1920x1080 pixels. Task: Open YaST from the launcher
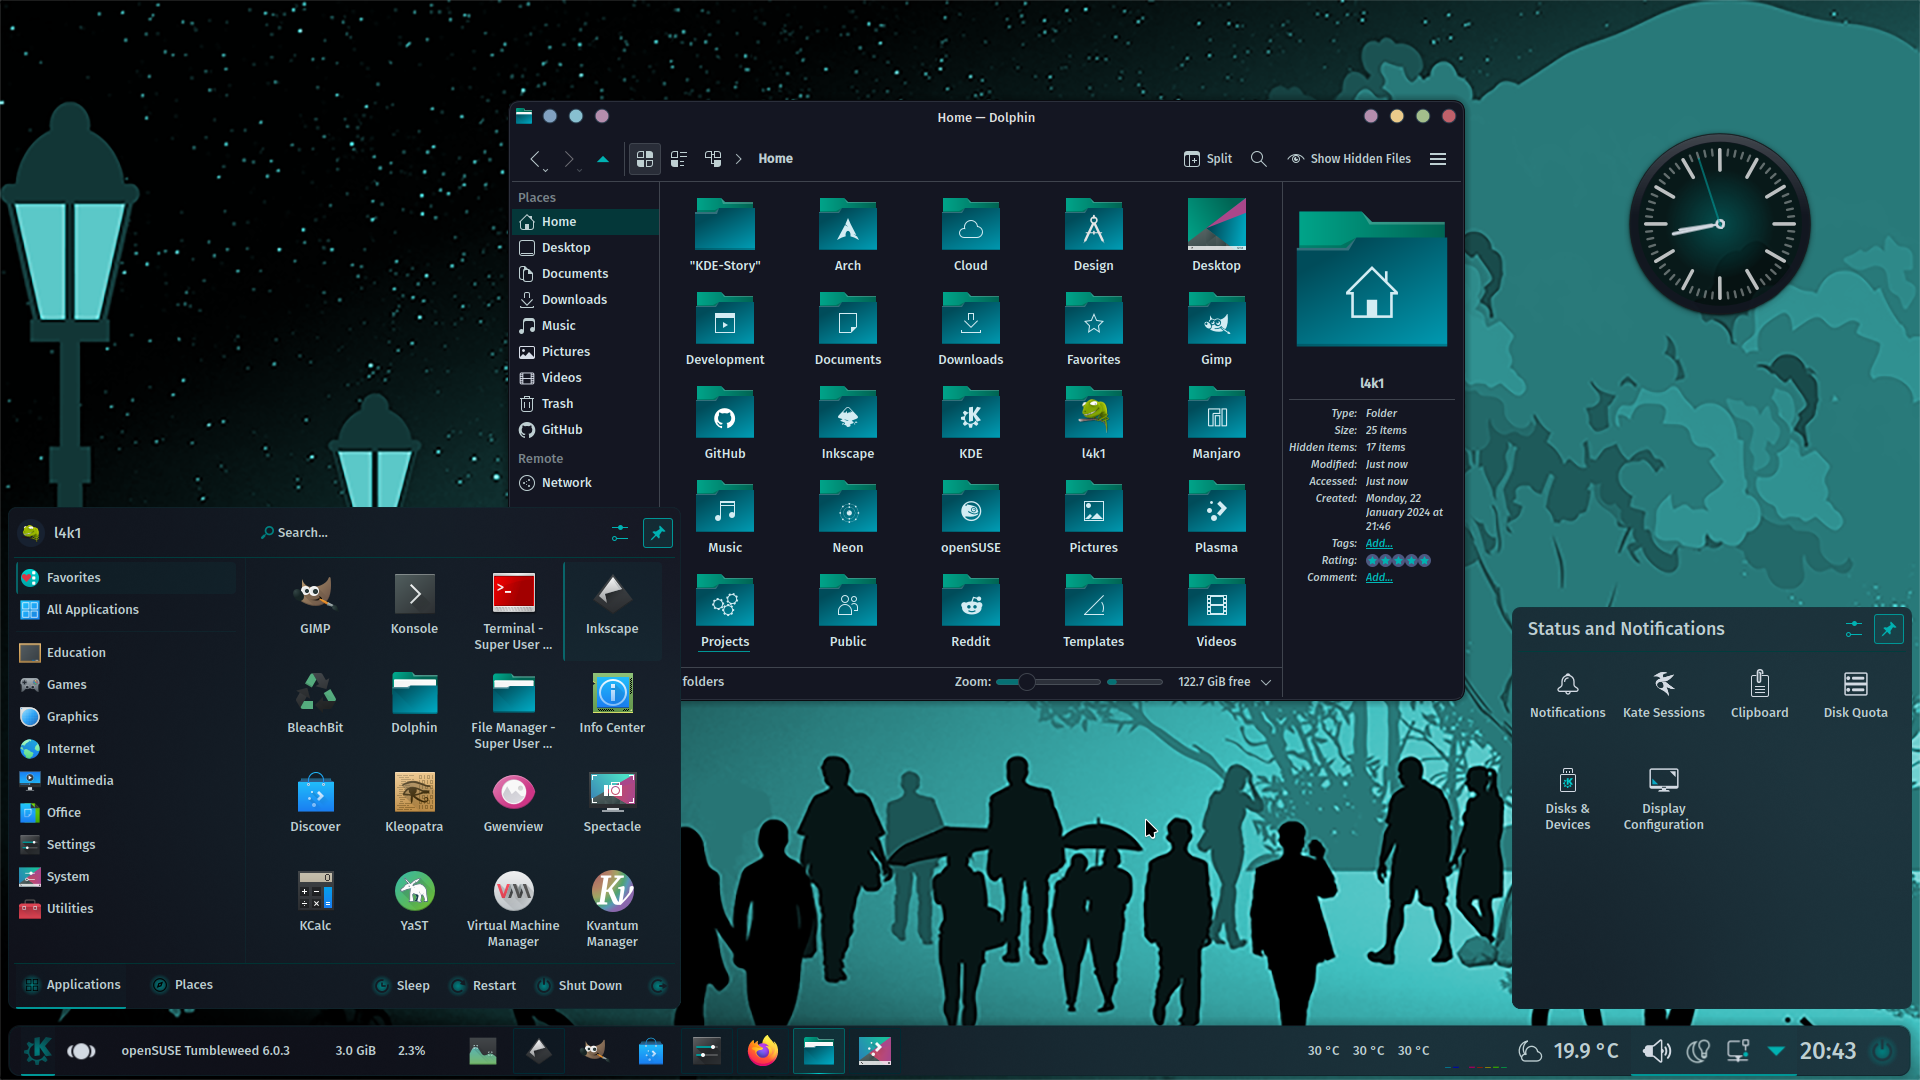tap(414, 902)
